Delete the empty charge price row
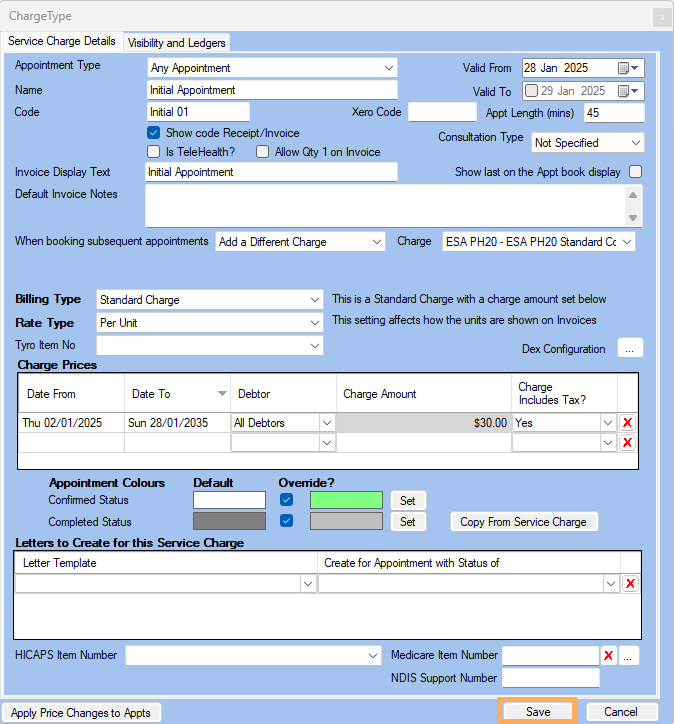This screenshot has width=674, height=724. coord(627,443)
